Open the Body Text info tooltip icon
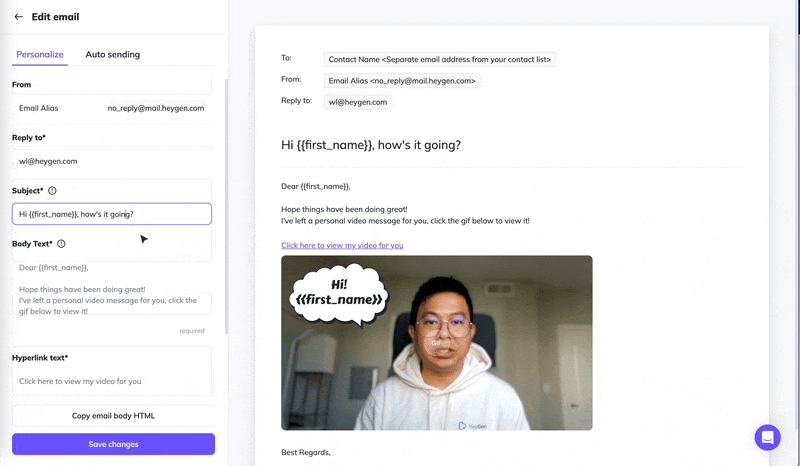 pyautogui.click(x=61, y=243)
